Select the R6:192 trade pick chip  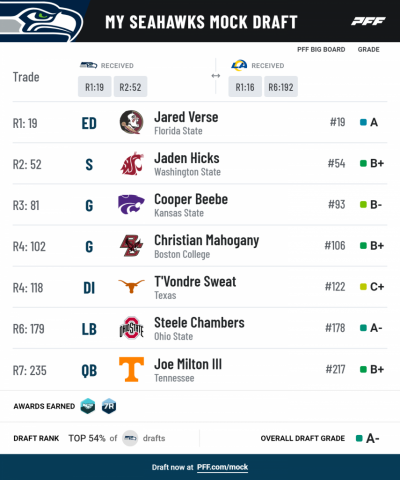tap(281, 87)
